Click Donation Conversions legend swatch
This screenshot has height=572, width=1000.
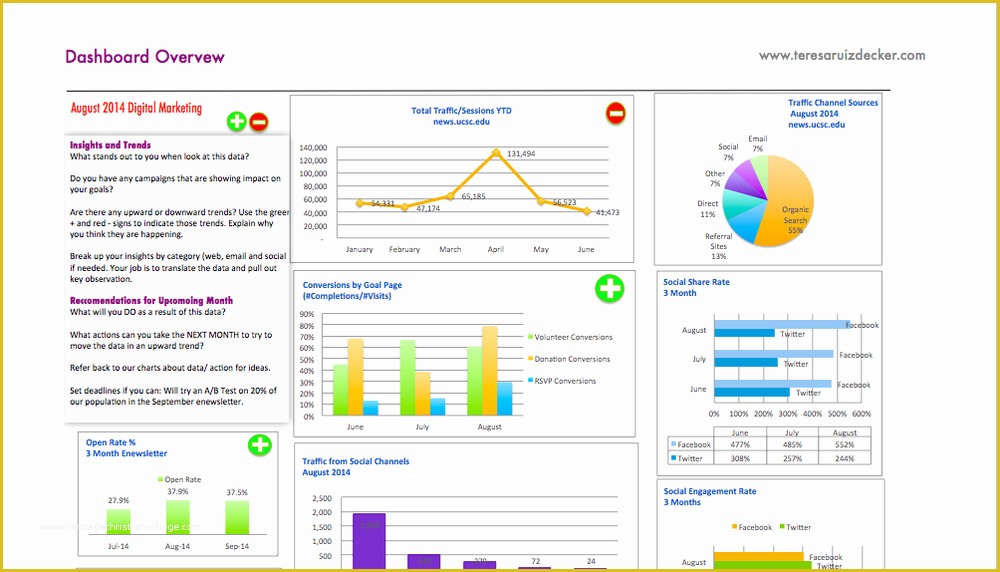(531, 358)
